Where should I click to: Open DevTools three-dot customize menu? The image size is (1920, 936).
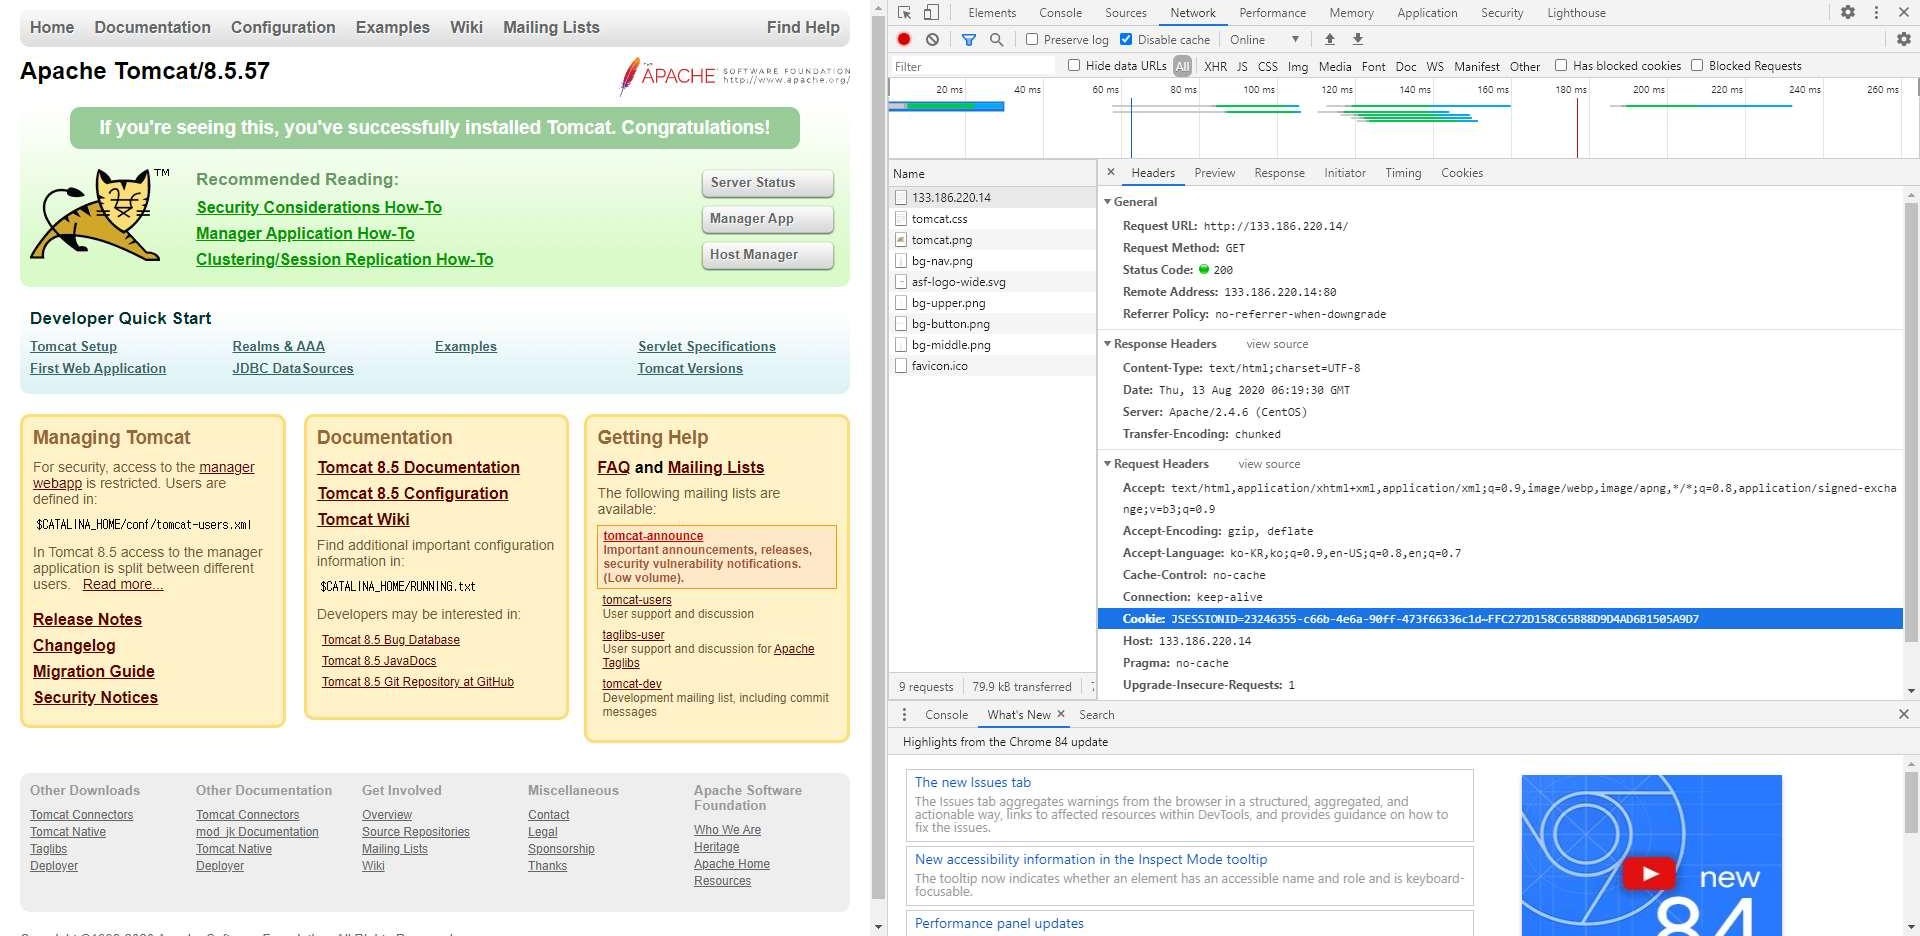(1876, 13)
